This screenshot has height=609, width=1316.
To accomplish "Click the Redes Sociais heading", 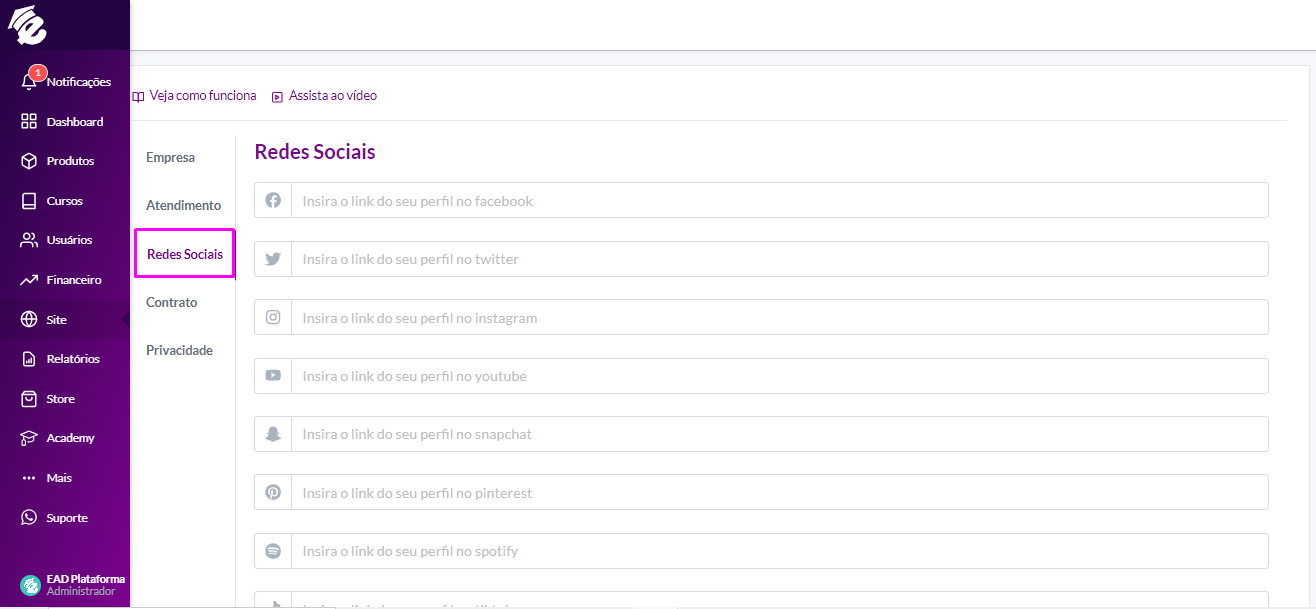I will [x=315, y=152].
